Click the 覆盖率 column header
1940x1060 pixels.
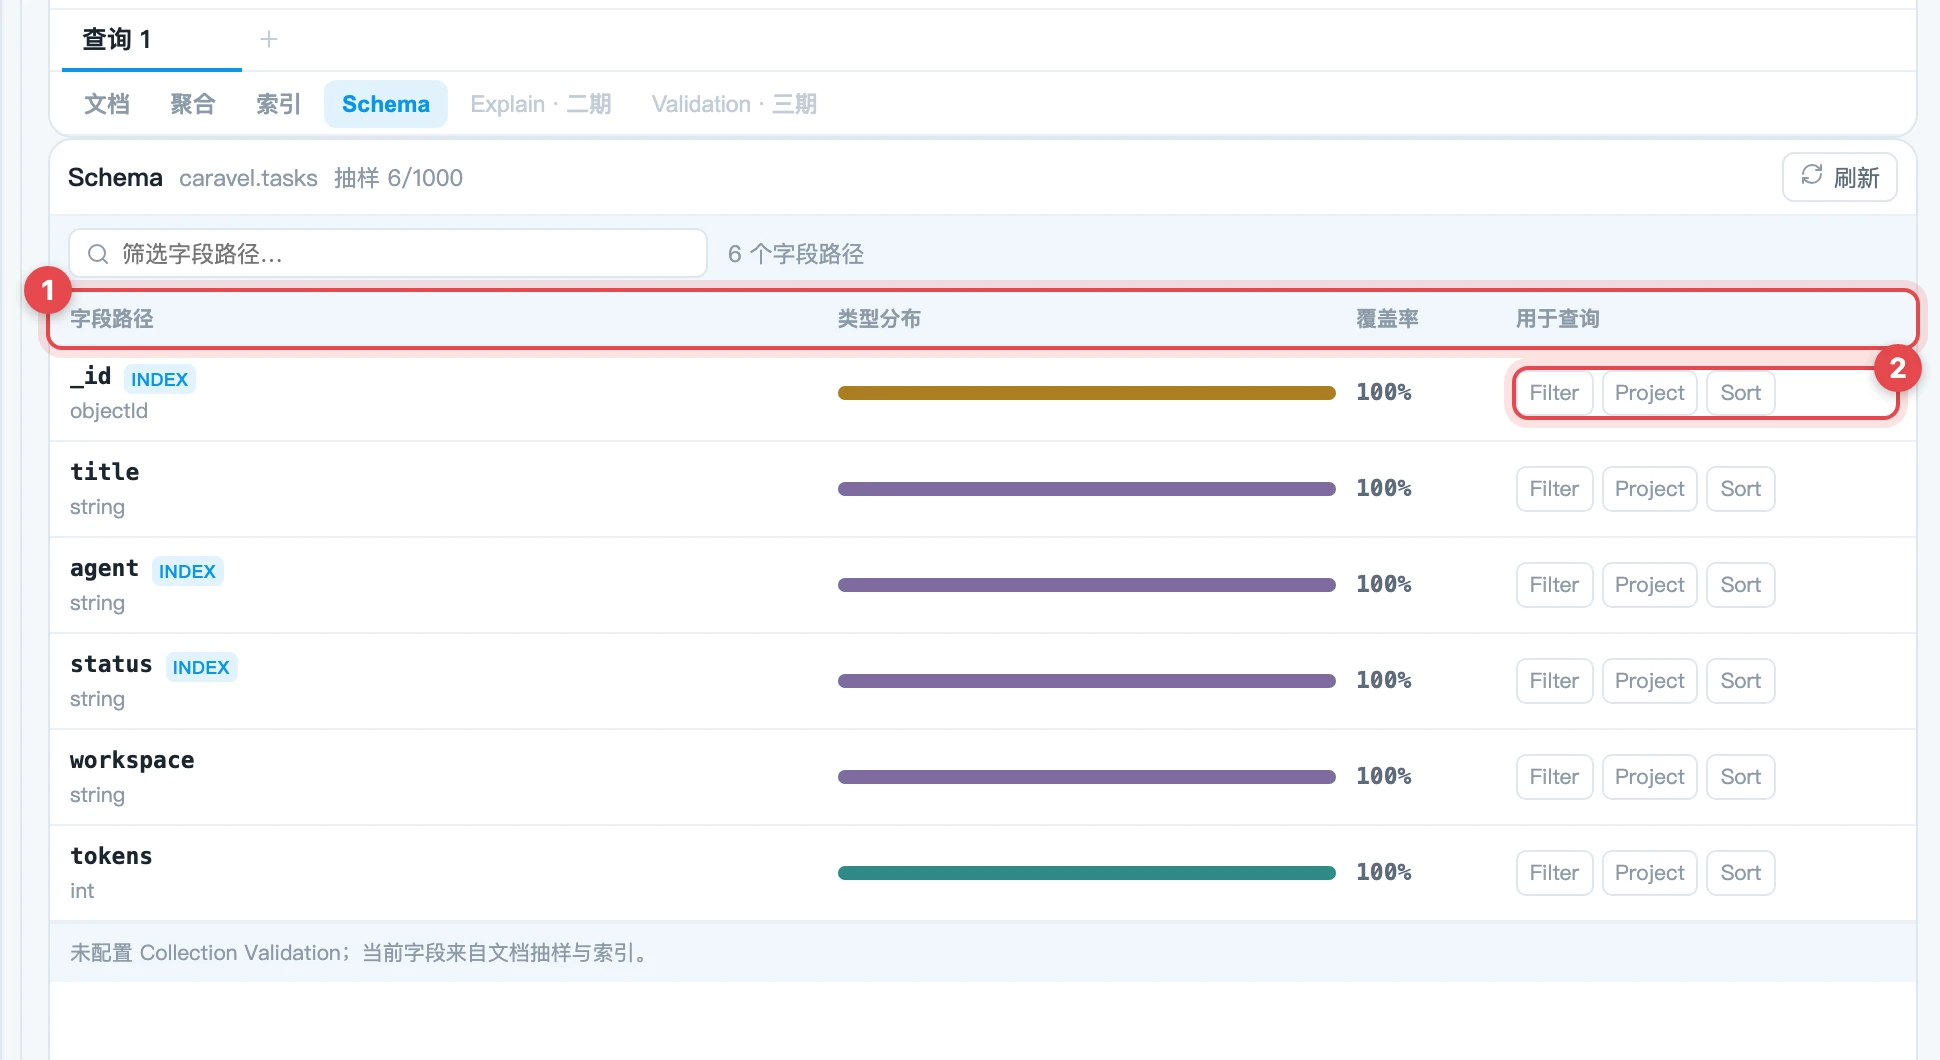[x=1387, y=319]
